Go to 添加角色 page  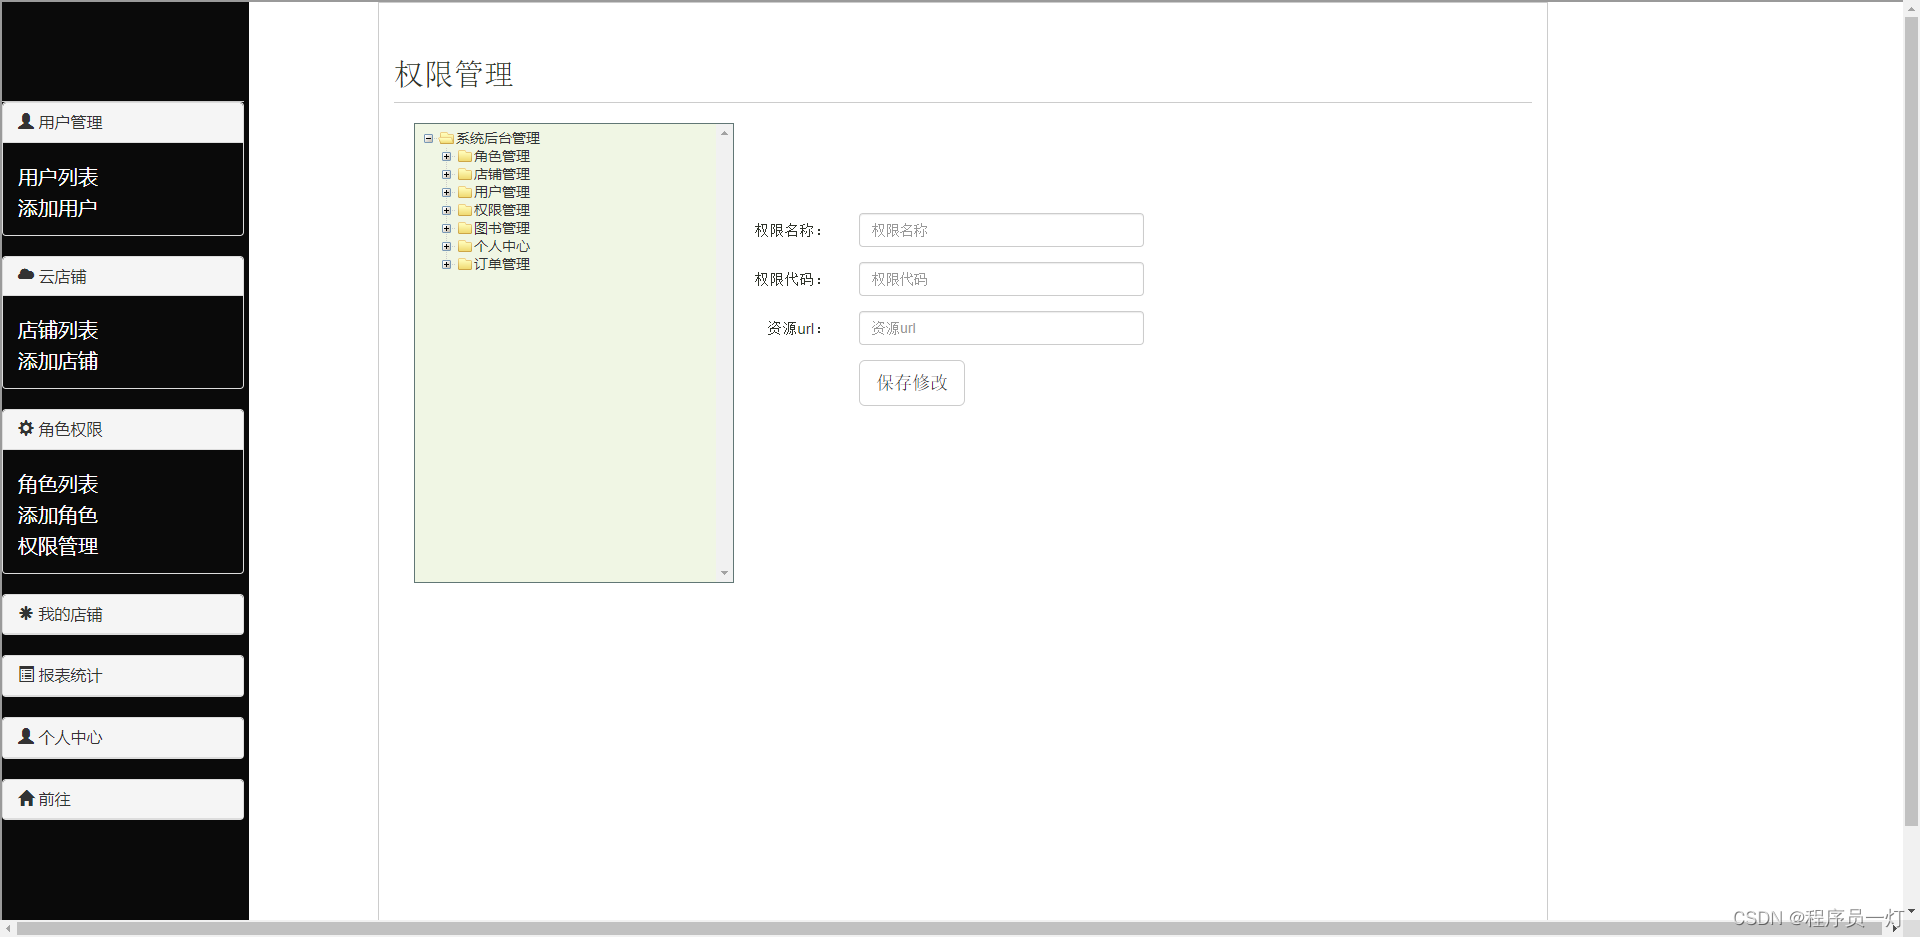58,515
